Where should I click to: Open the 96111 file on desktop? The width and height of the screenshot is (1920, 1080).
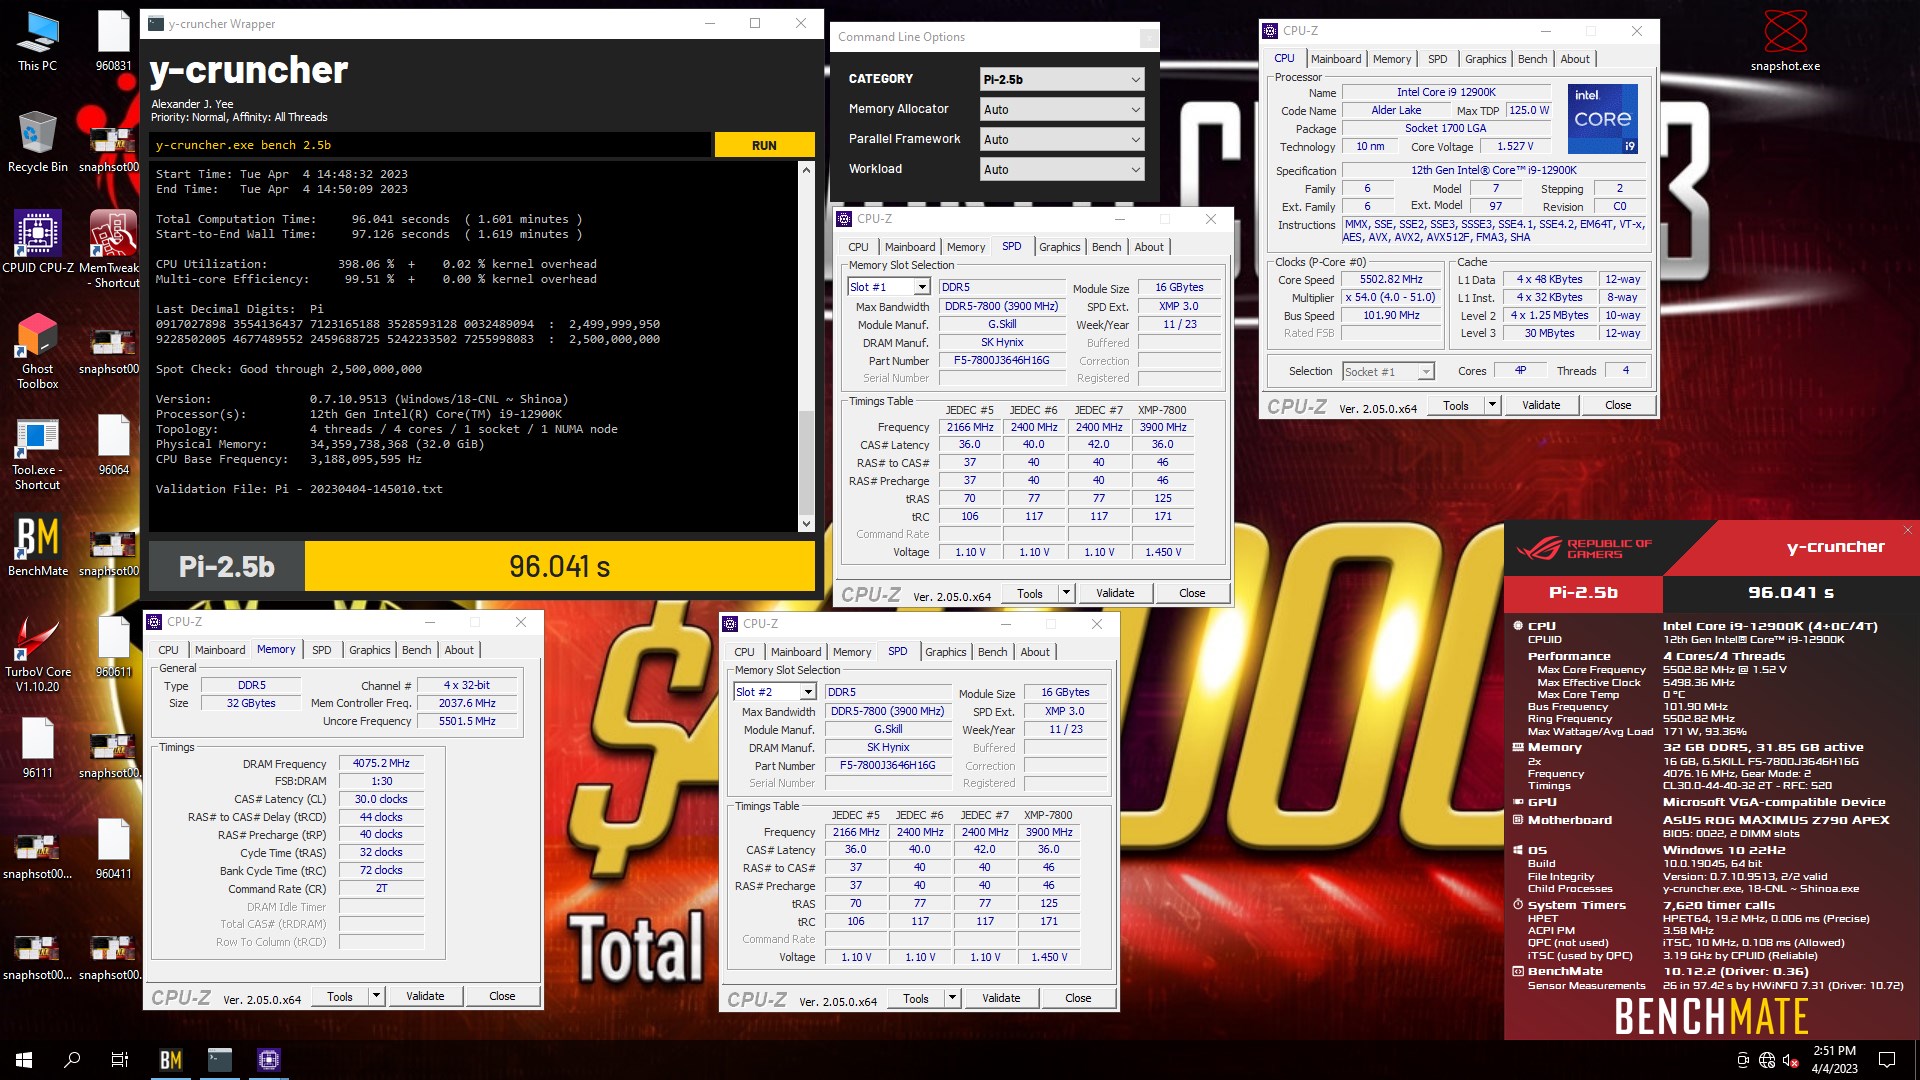(37, 748)
